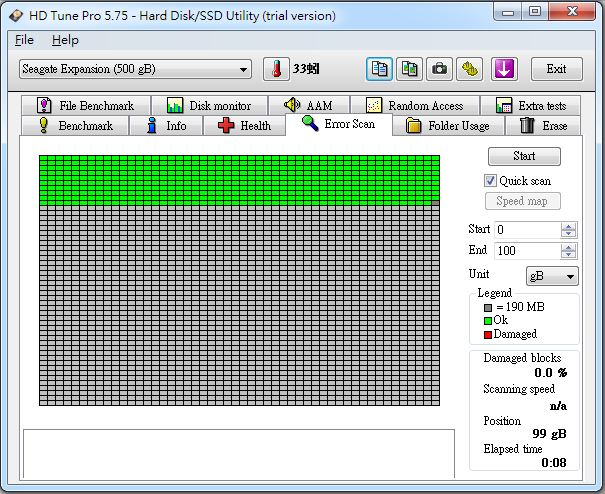Click the copy info to clipboard icon
605x494 pixels.
point(379,69)
